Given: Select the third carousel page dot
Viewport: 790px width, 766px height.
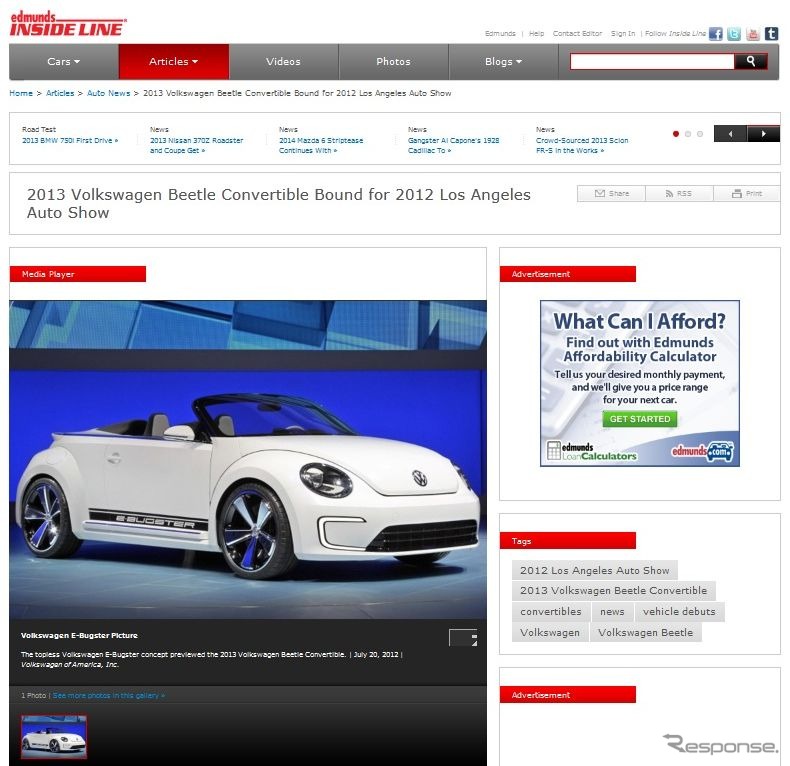Looking at the screenshot, I should click(700, 134).
